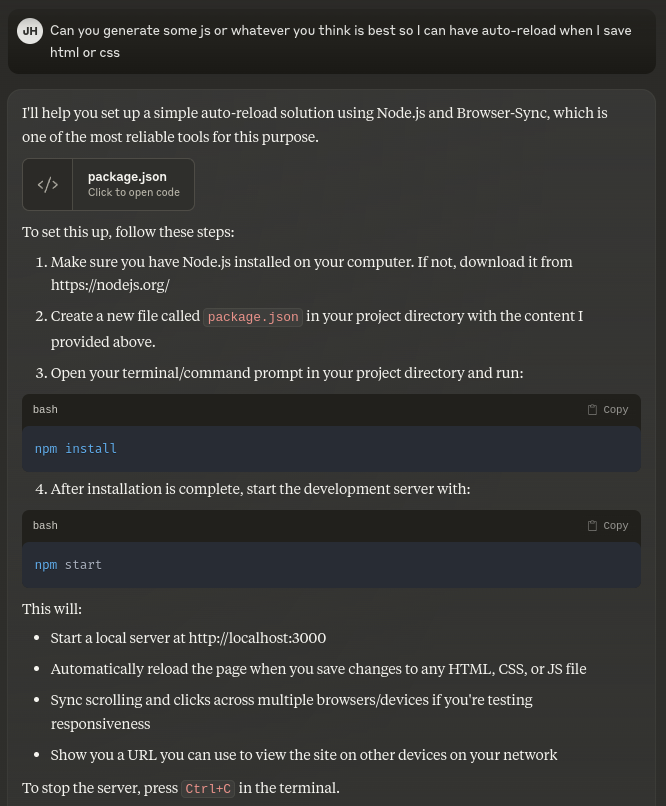Click the user message about auto-reload

pos(340,41)
